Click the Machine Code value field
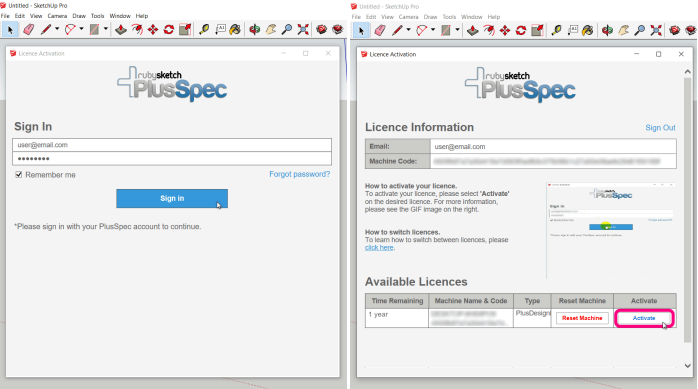The width and height of the screenshot is (698, 389). (x=553, y=161)
